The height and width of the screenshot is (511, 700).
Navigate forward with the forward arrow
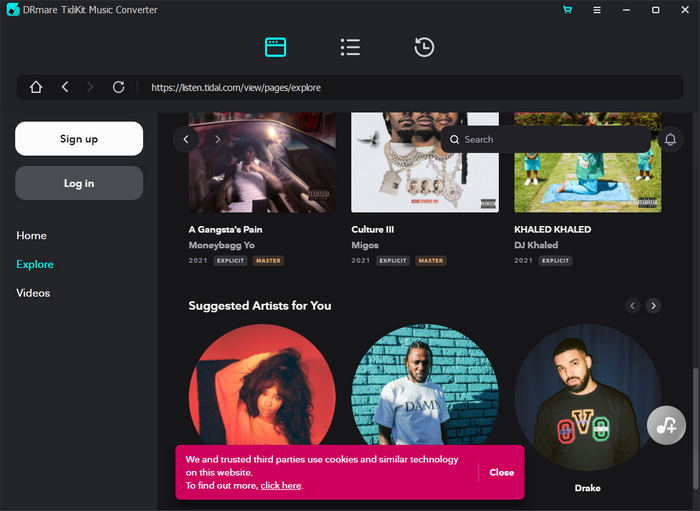coord(90,87)
